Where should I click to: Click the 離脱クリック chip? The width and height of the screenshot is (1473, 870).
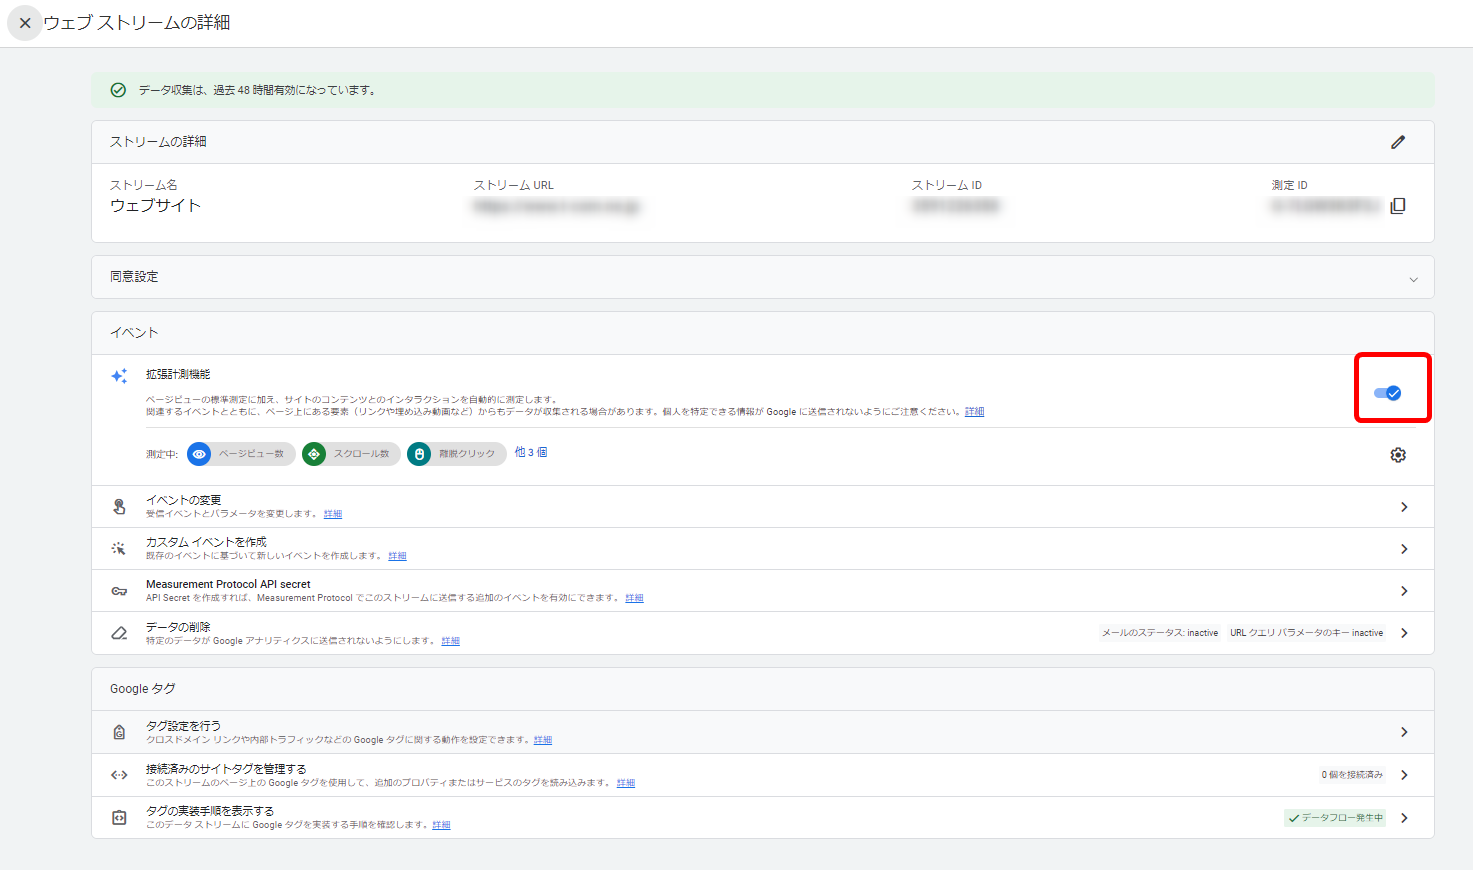pos(457,454)
